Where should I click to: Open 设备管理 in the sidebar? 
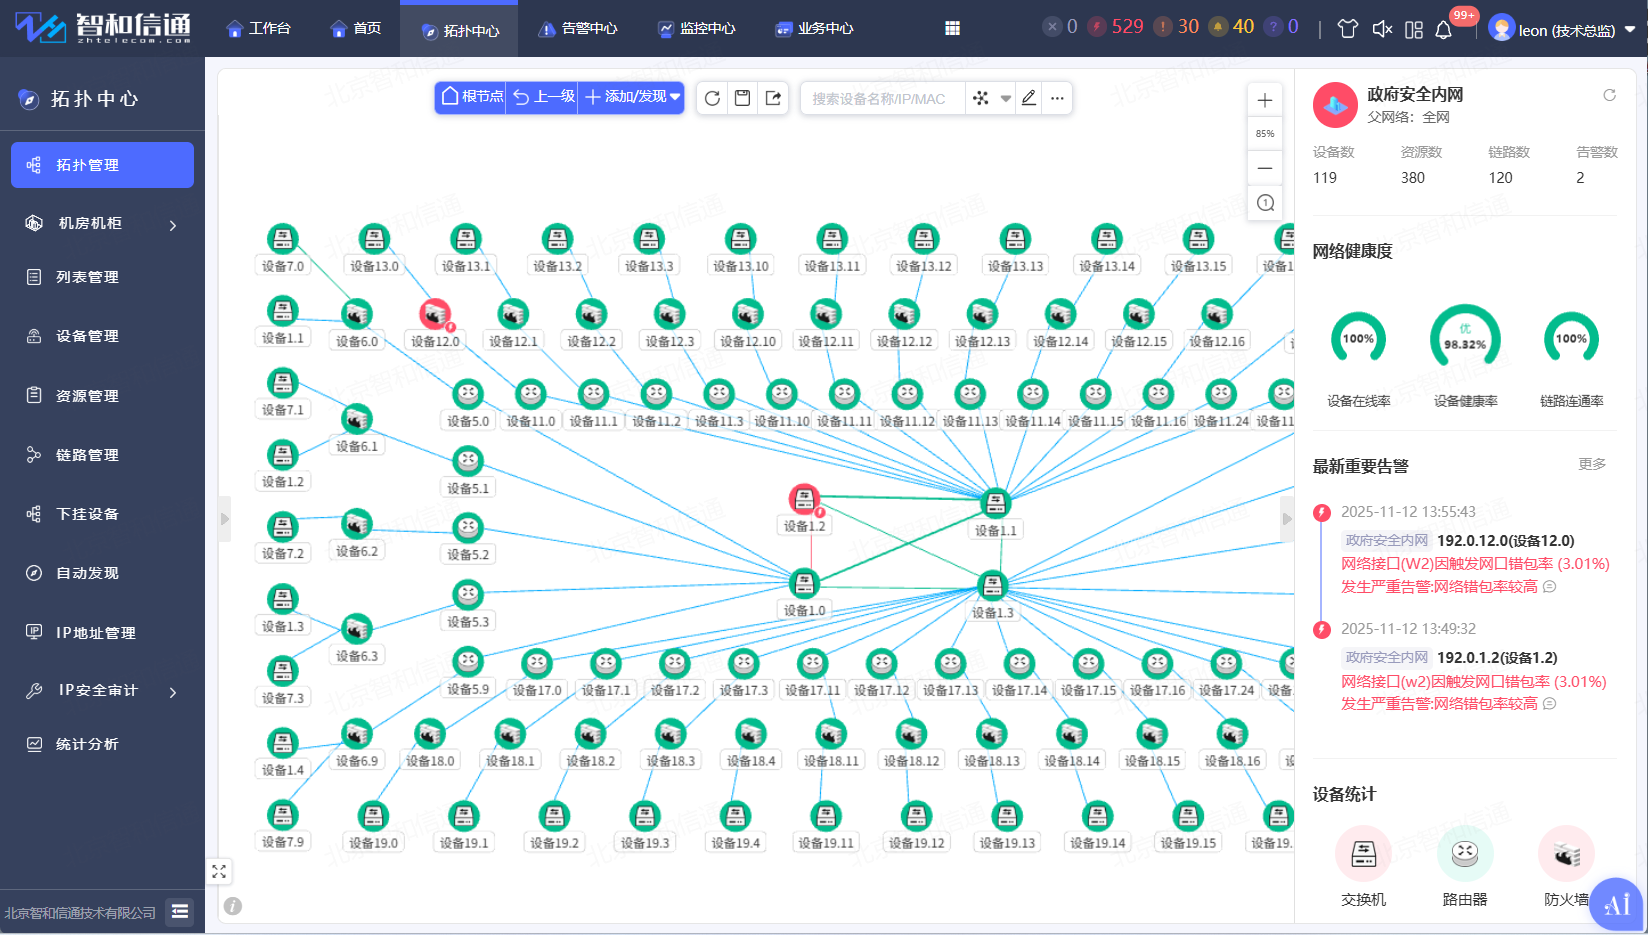[102, 336]
